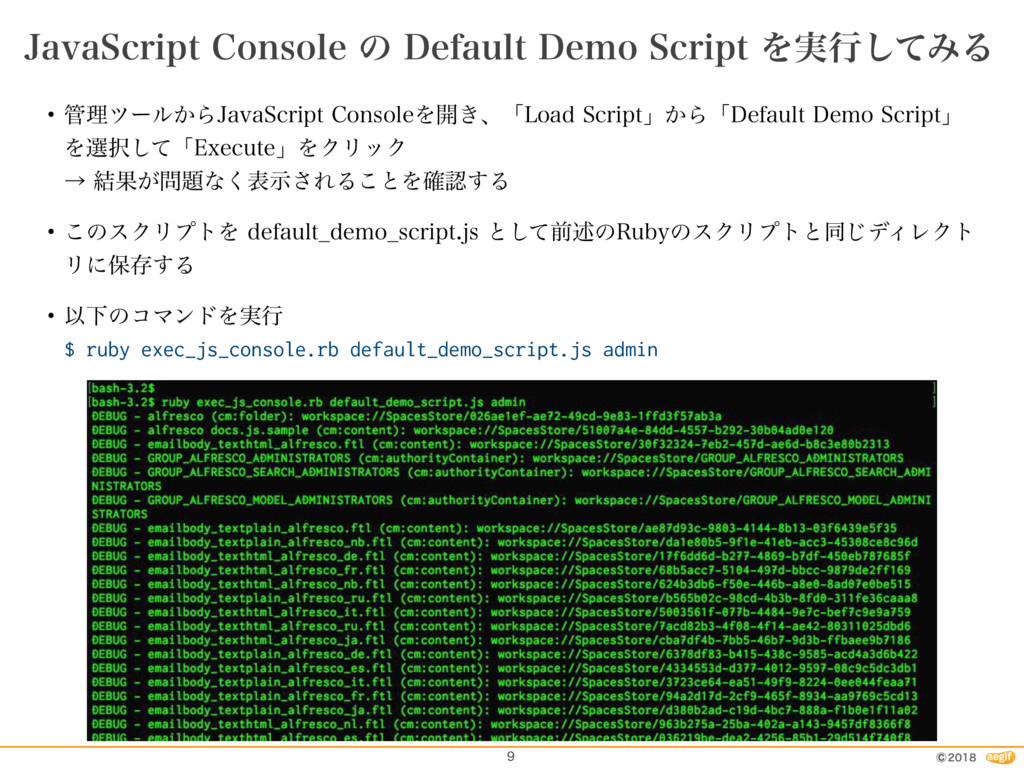Click the slide page number '9'
Image resolution: width=1024 pixels, height=768 pixels.
(511, 756)
